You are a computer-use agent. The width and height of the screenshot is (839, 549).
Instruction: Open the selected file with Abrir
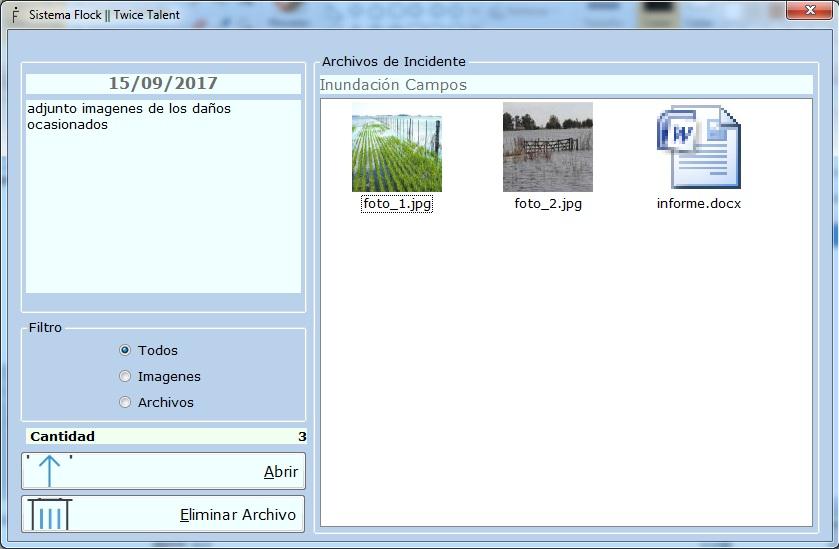pos(163,471)
